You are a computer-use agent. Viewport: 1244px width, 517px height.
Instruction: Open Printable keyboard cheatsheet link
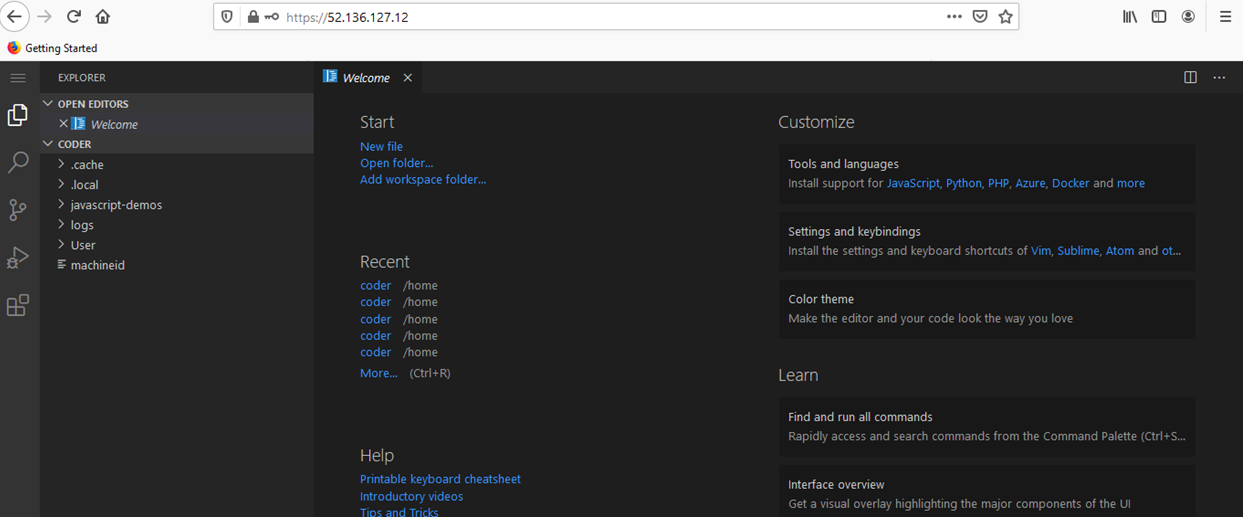[440, 479]
